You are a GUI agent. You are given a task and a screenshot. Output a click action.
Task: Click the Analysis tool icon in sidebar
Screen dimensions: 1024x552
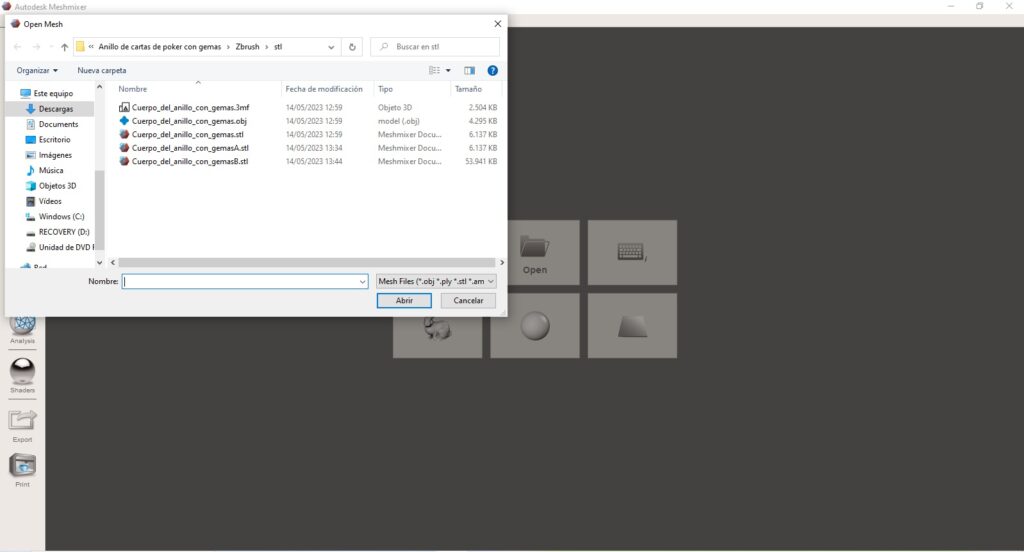coord(22,325)
